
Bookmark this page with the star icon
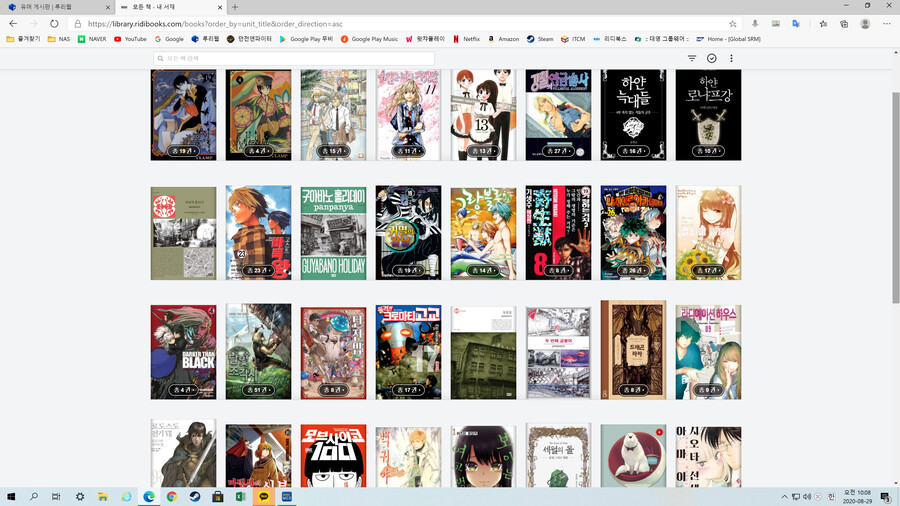pos(732,23)
